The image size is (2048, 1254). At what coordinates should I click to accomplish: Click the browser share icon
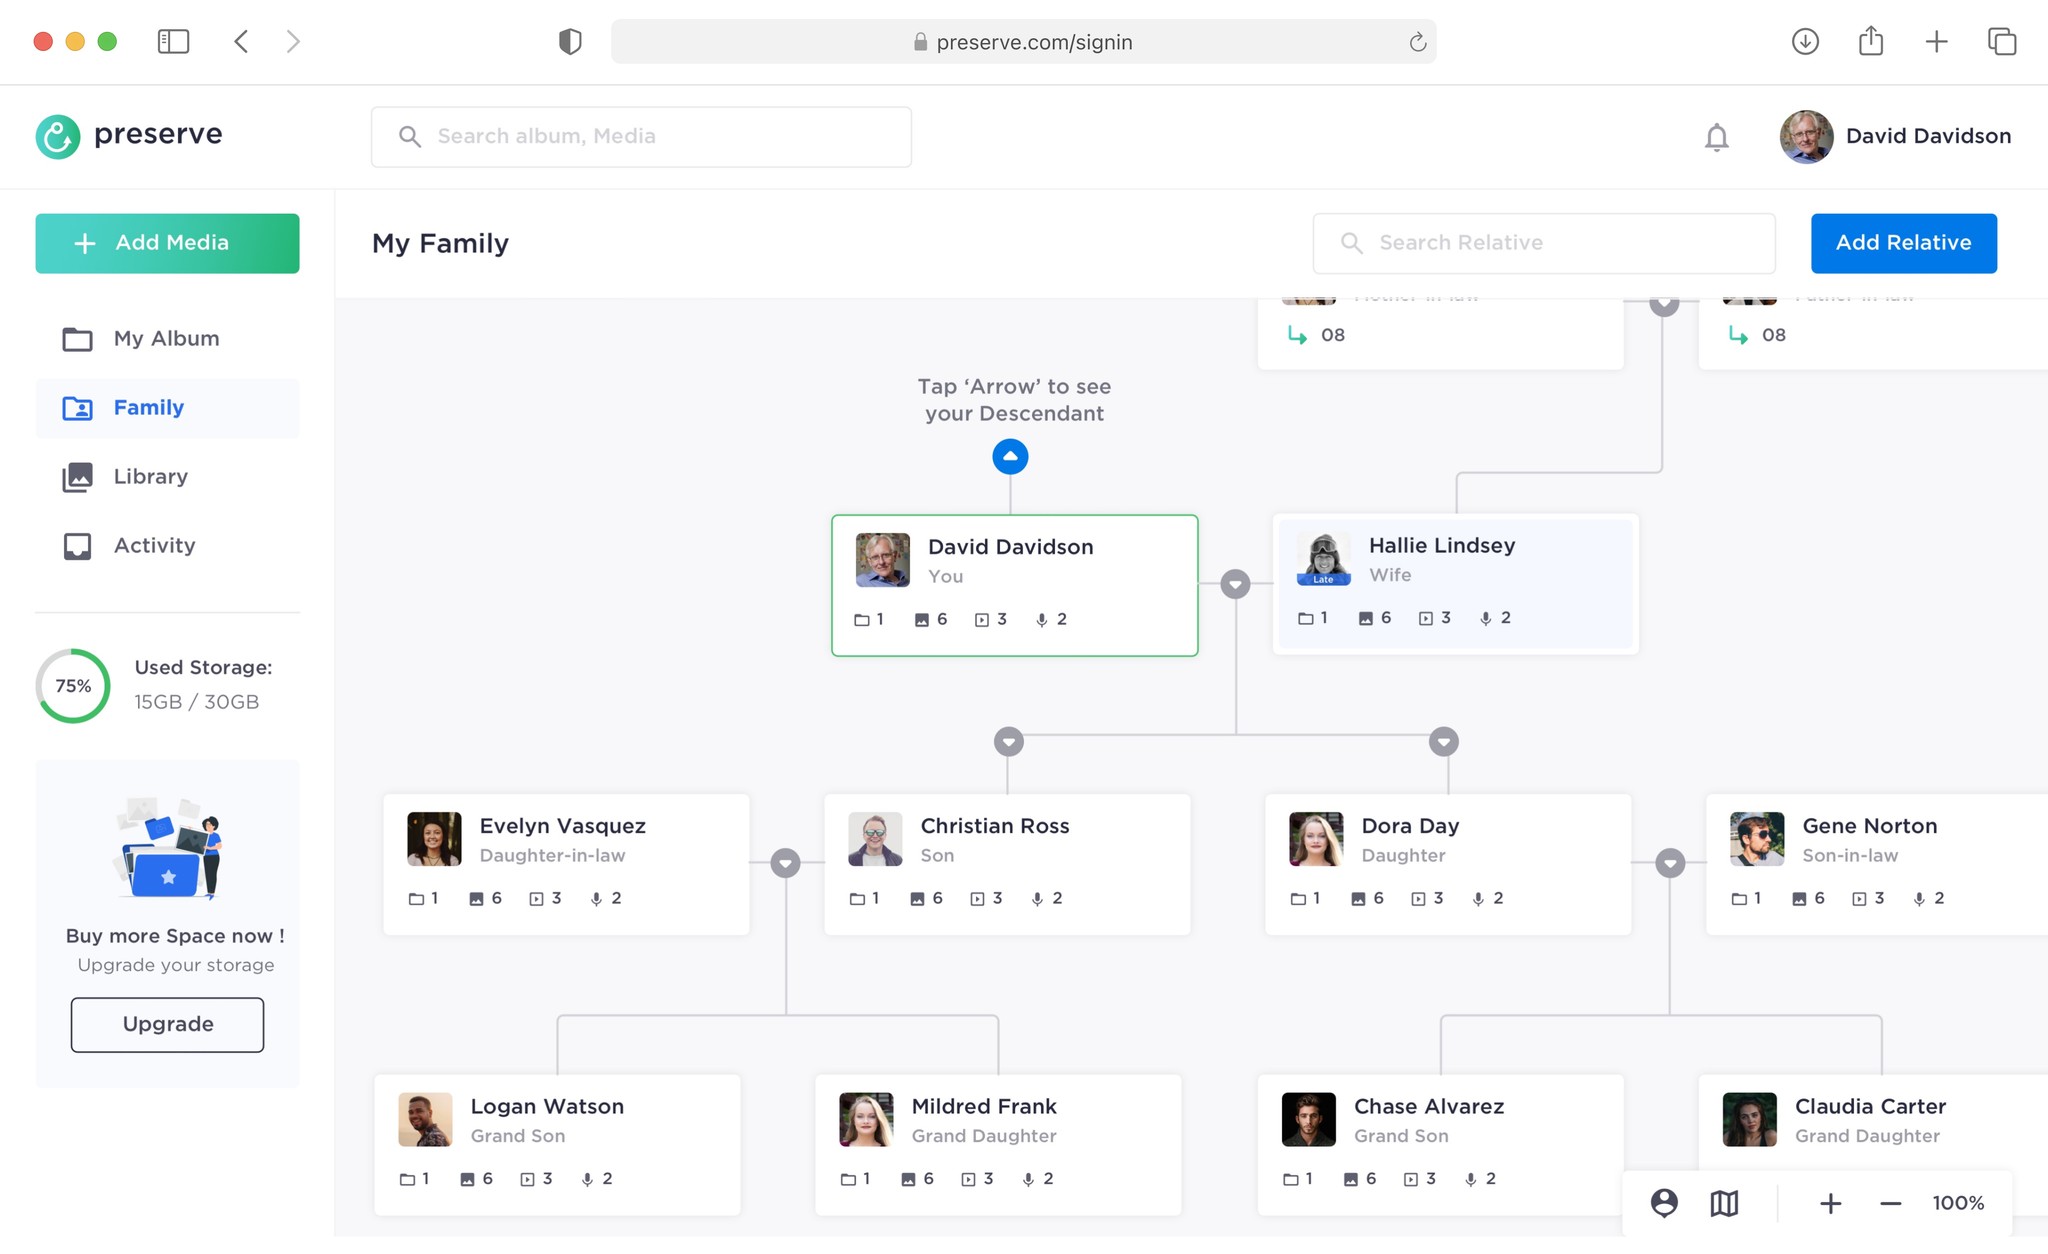coord(1871,42)
